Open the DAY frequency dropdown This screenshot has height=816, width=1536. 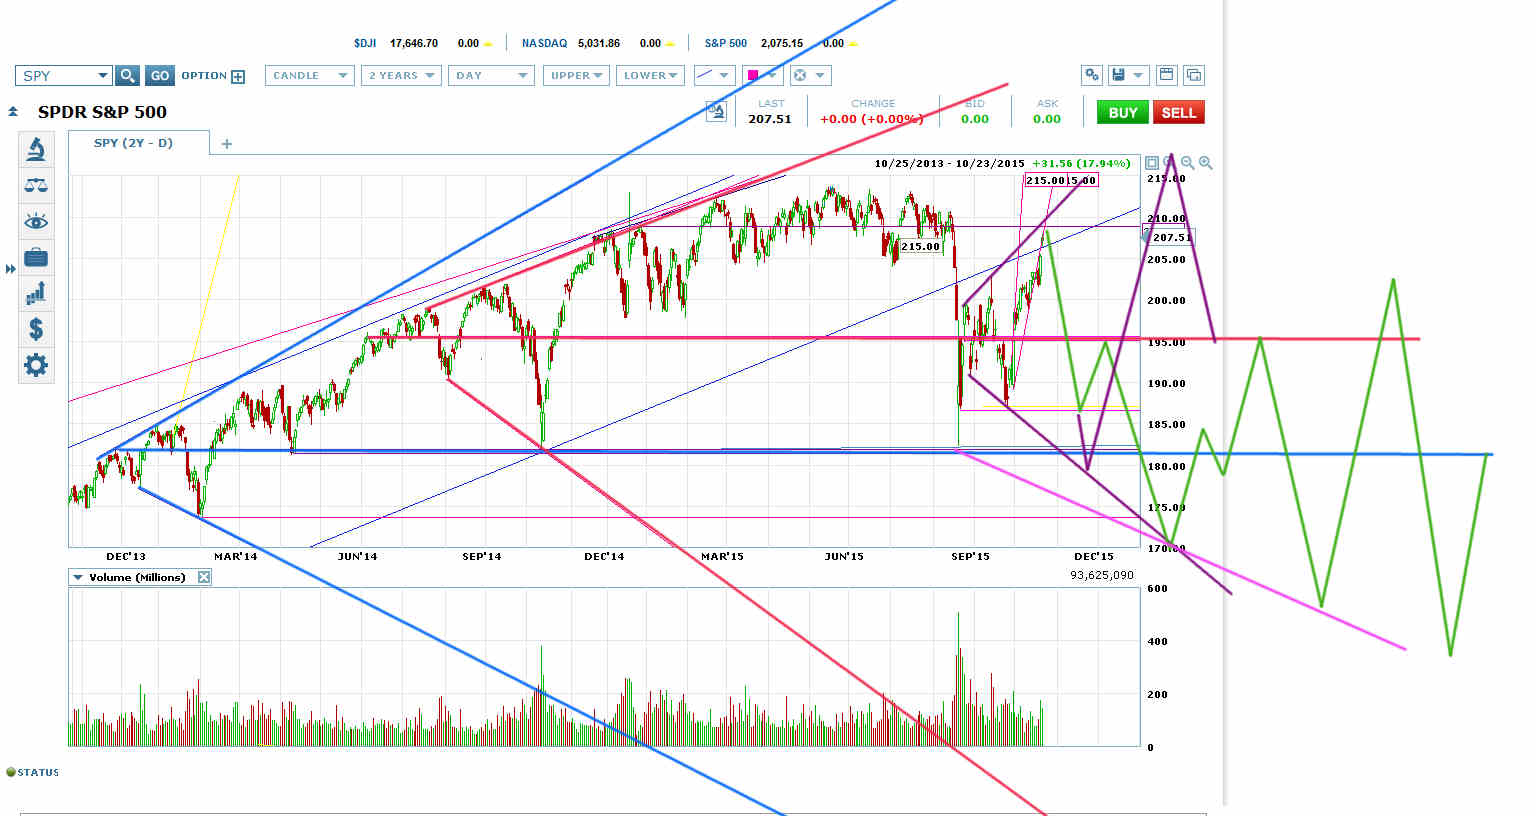(490, 75)
